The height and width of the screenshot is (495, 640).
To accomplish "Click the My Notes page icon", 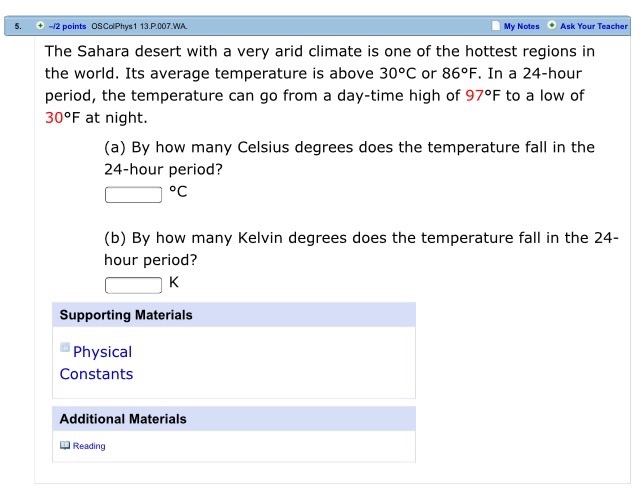I will click(x=496, y=26).
